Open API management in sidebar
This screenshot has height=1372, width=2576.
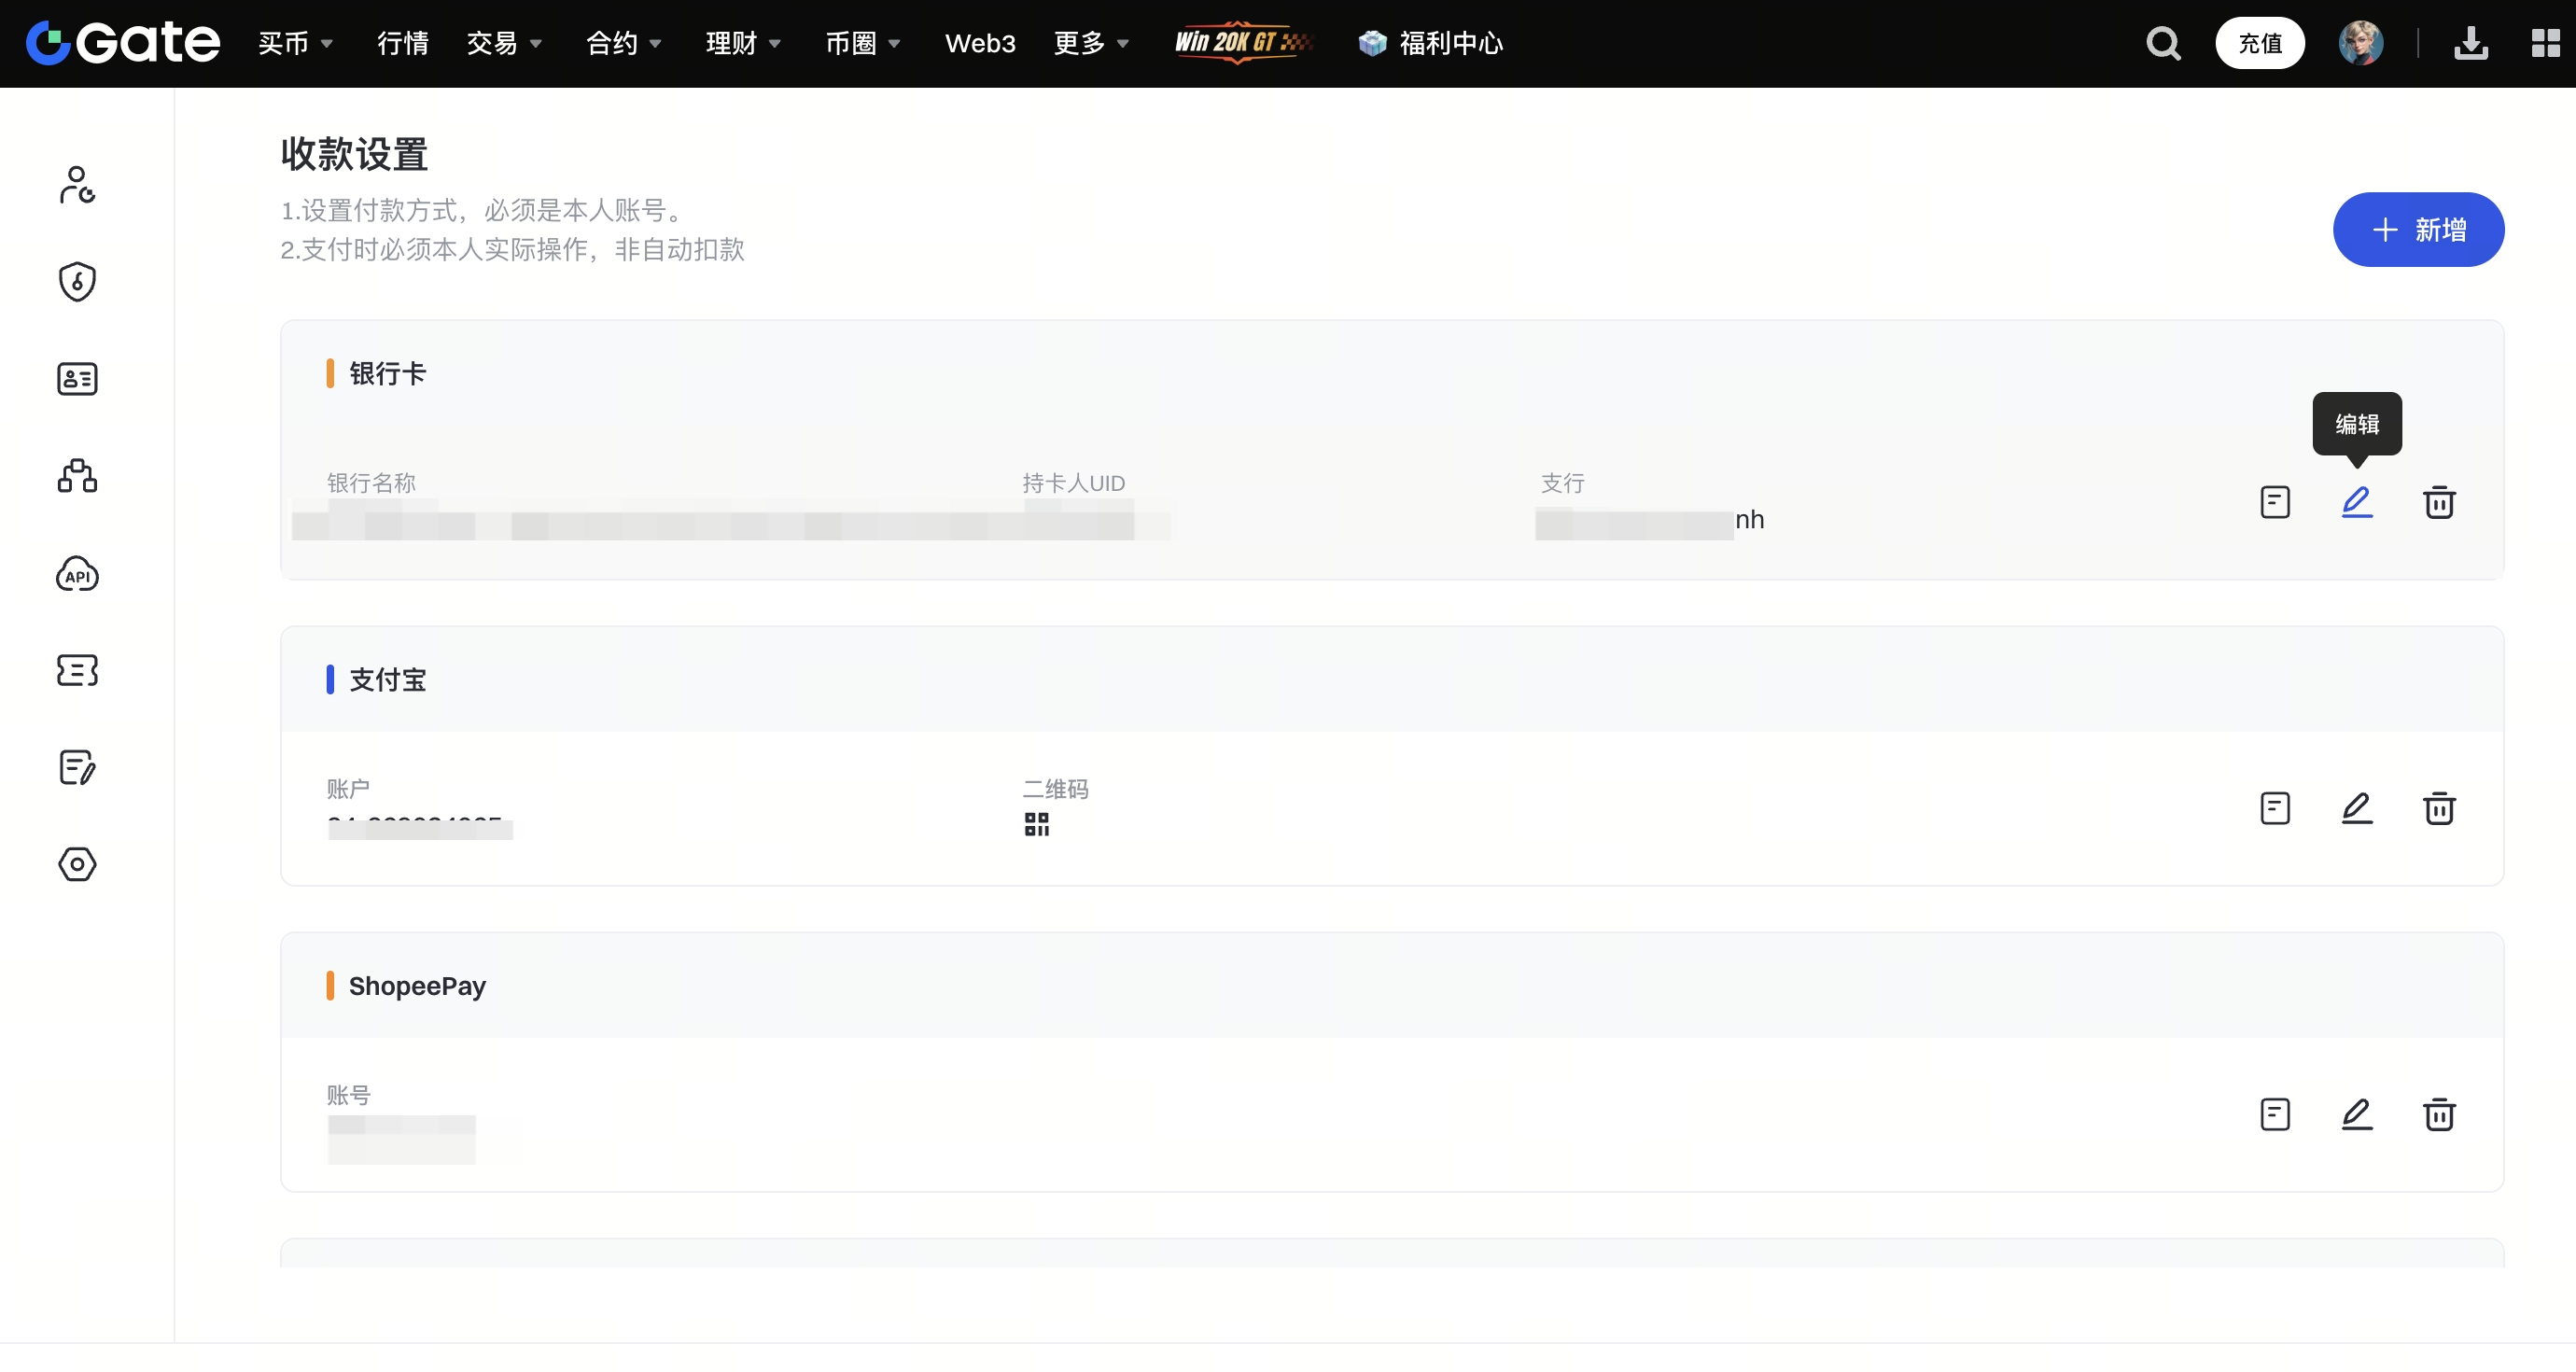77,574
